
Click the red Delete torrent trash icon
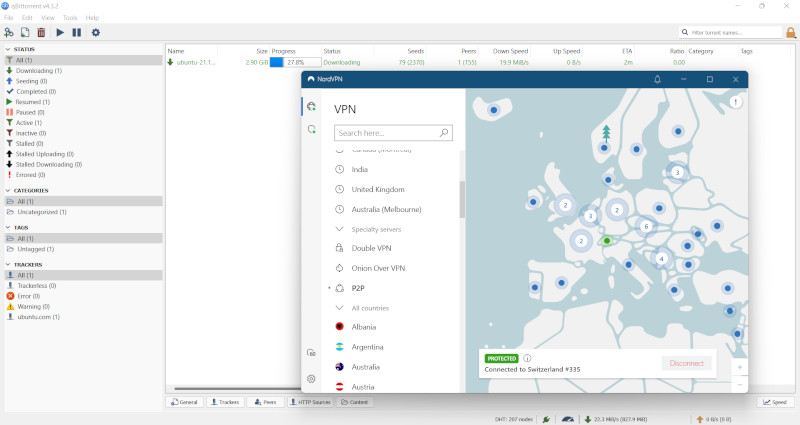[41, 33]
